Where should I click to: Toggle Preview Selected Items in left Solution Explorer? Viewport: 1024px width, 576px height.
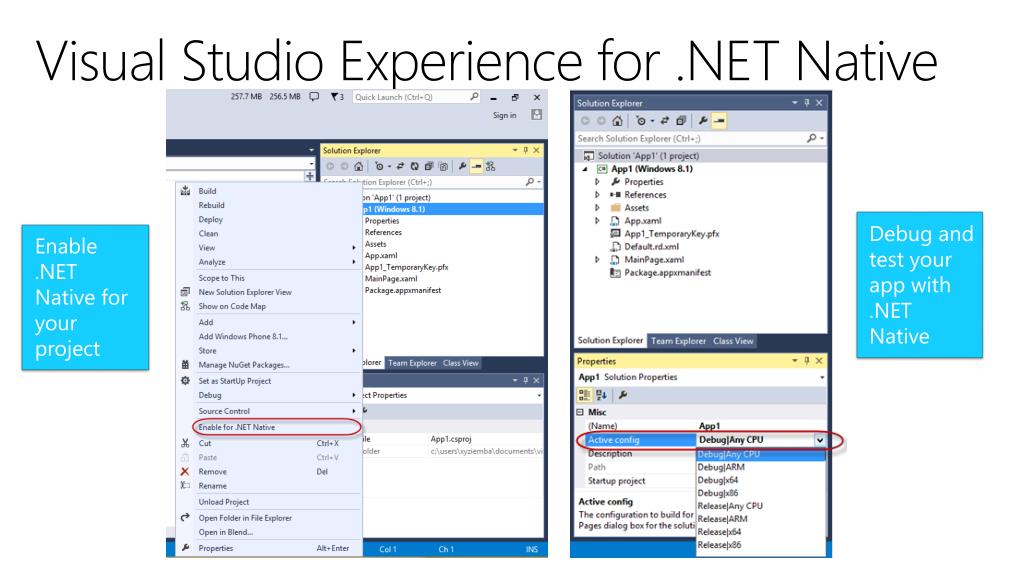click(x=477, y=167)
